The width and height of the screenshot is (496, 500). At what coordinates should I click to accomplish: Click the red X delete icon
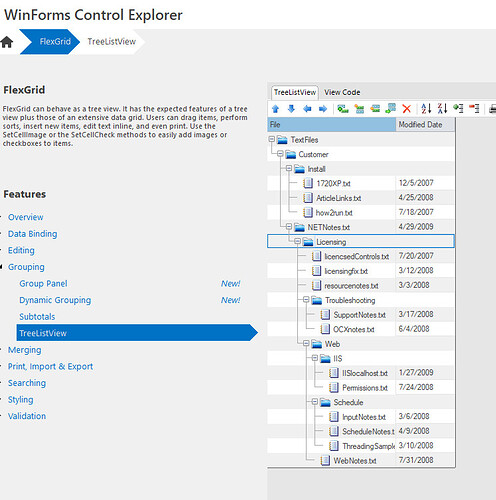(x=406, y=109)
